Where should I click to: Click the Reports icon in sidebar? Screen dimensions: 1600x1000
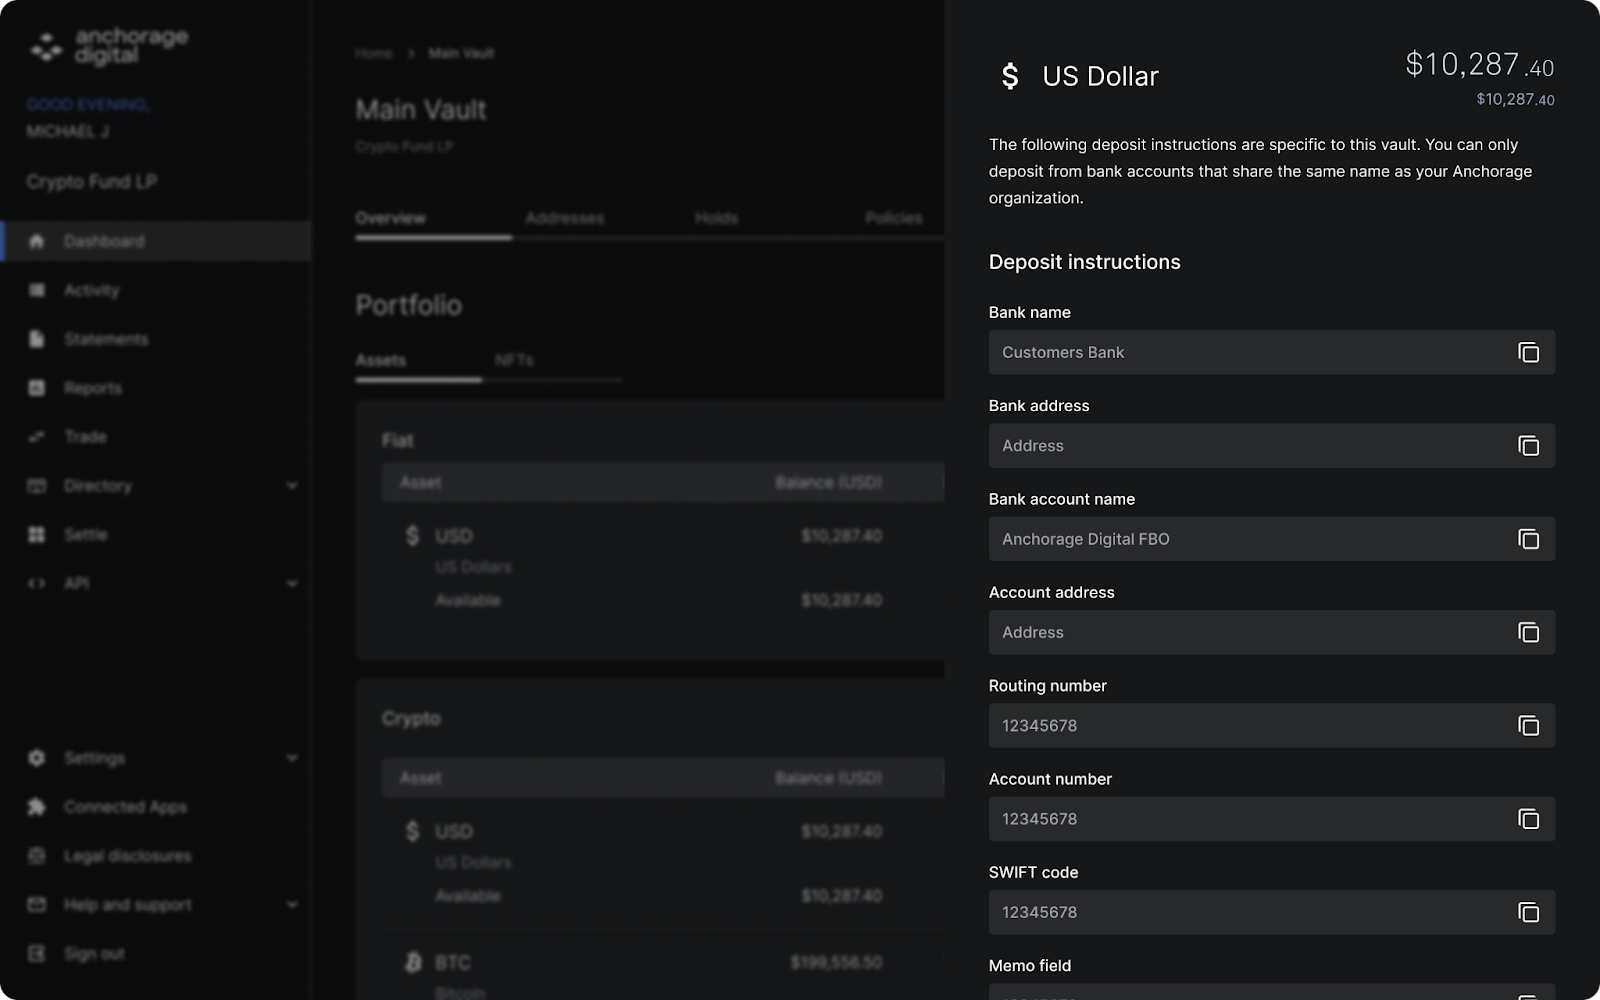[37, 388]
